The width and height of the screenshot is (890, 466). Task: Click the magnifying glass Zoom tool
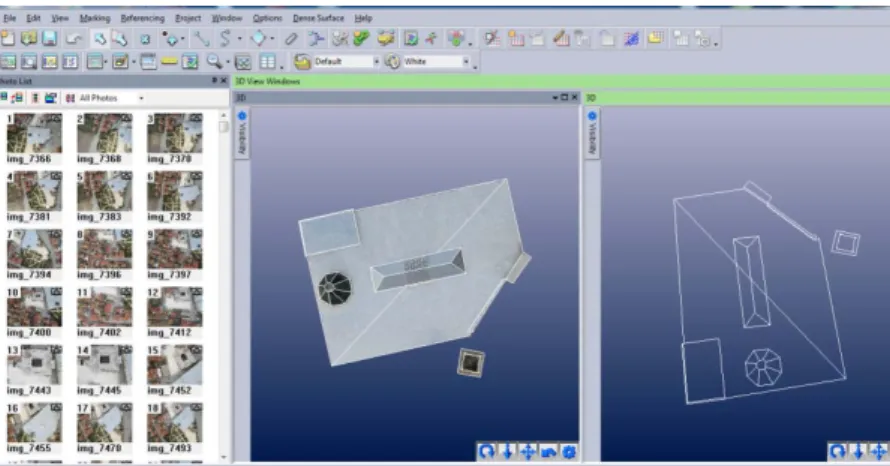[214, 61]
